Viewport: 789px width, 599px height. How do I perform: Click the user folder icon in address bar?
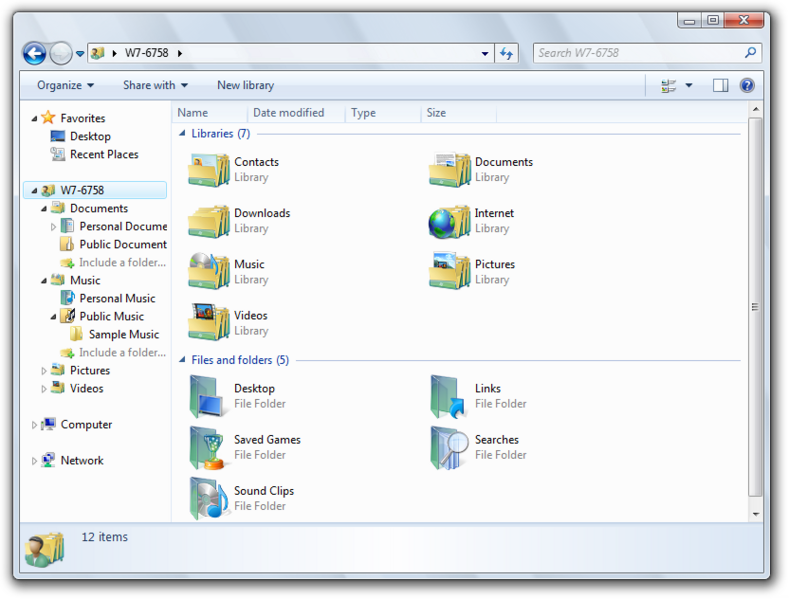(x=98, y=53)
